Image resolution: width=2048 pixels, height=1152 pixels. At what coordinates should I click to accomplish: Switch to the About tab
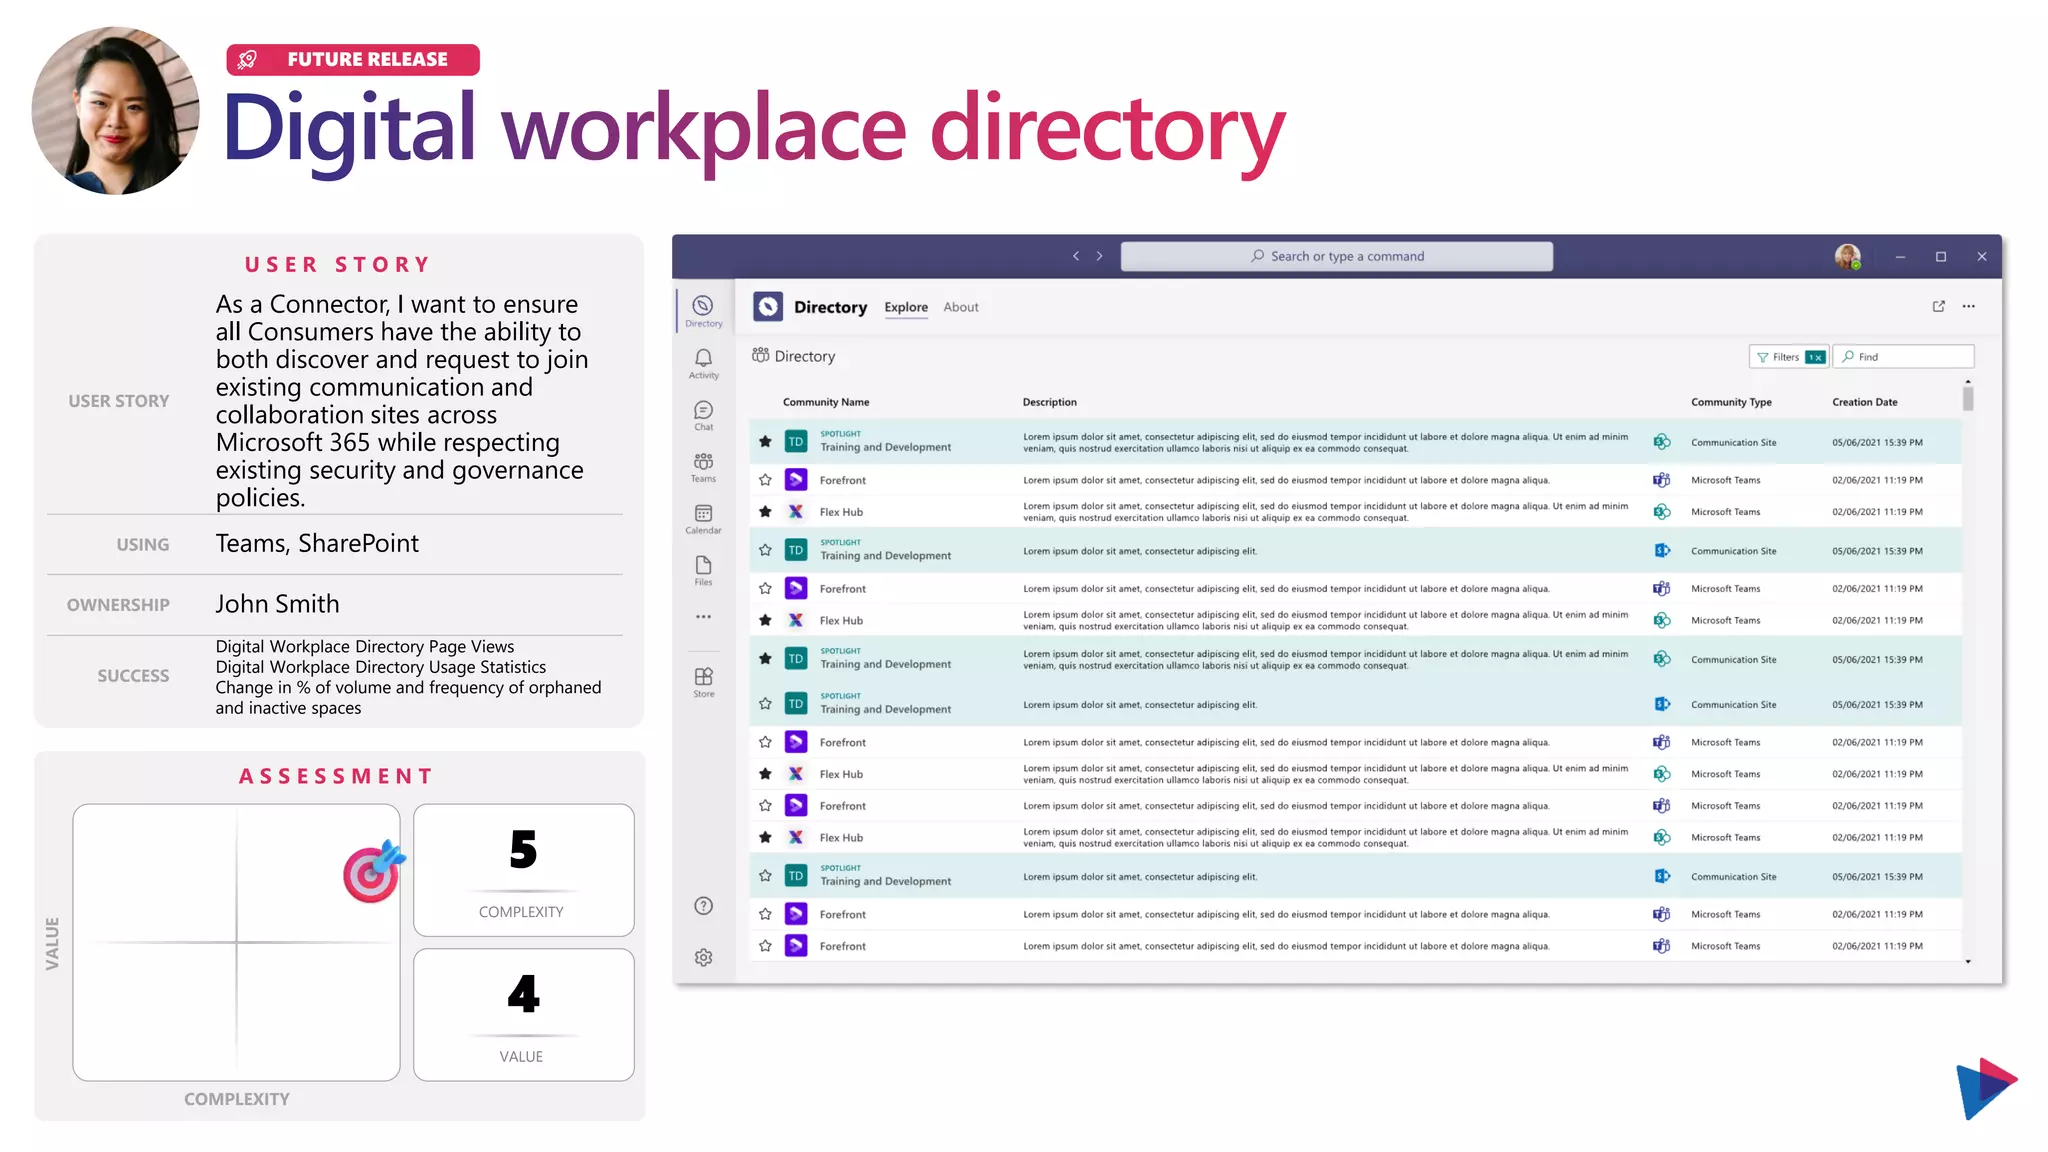[960, 307]
